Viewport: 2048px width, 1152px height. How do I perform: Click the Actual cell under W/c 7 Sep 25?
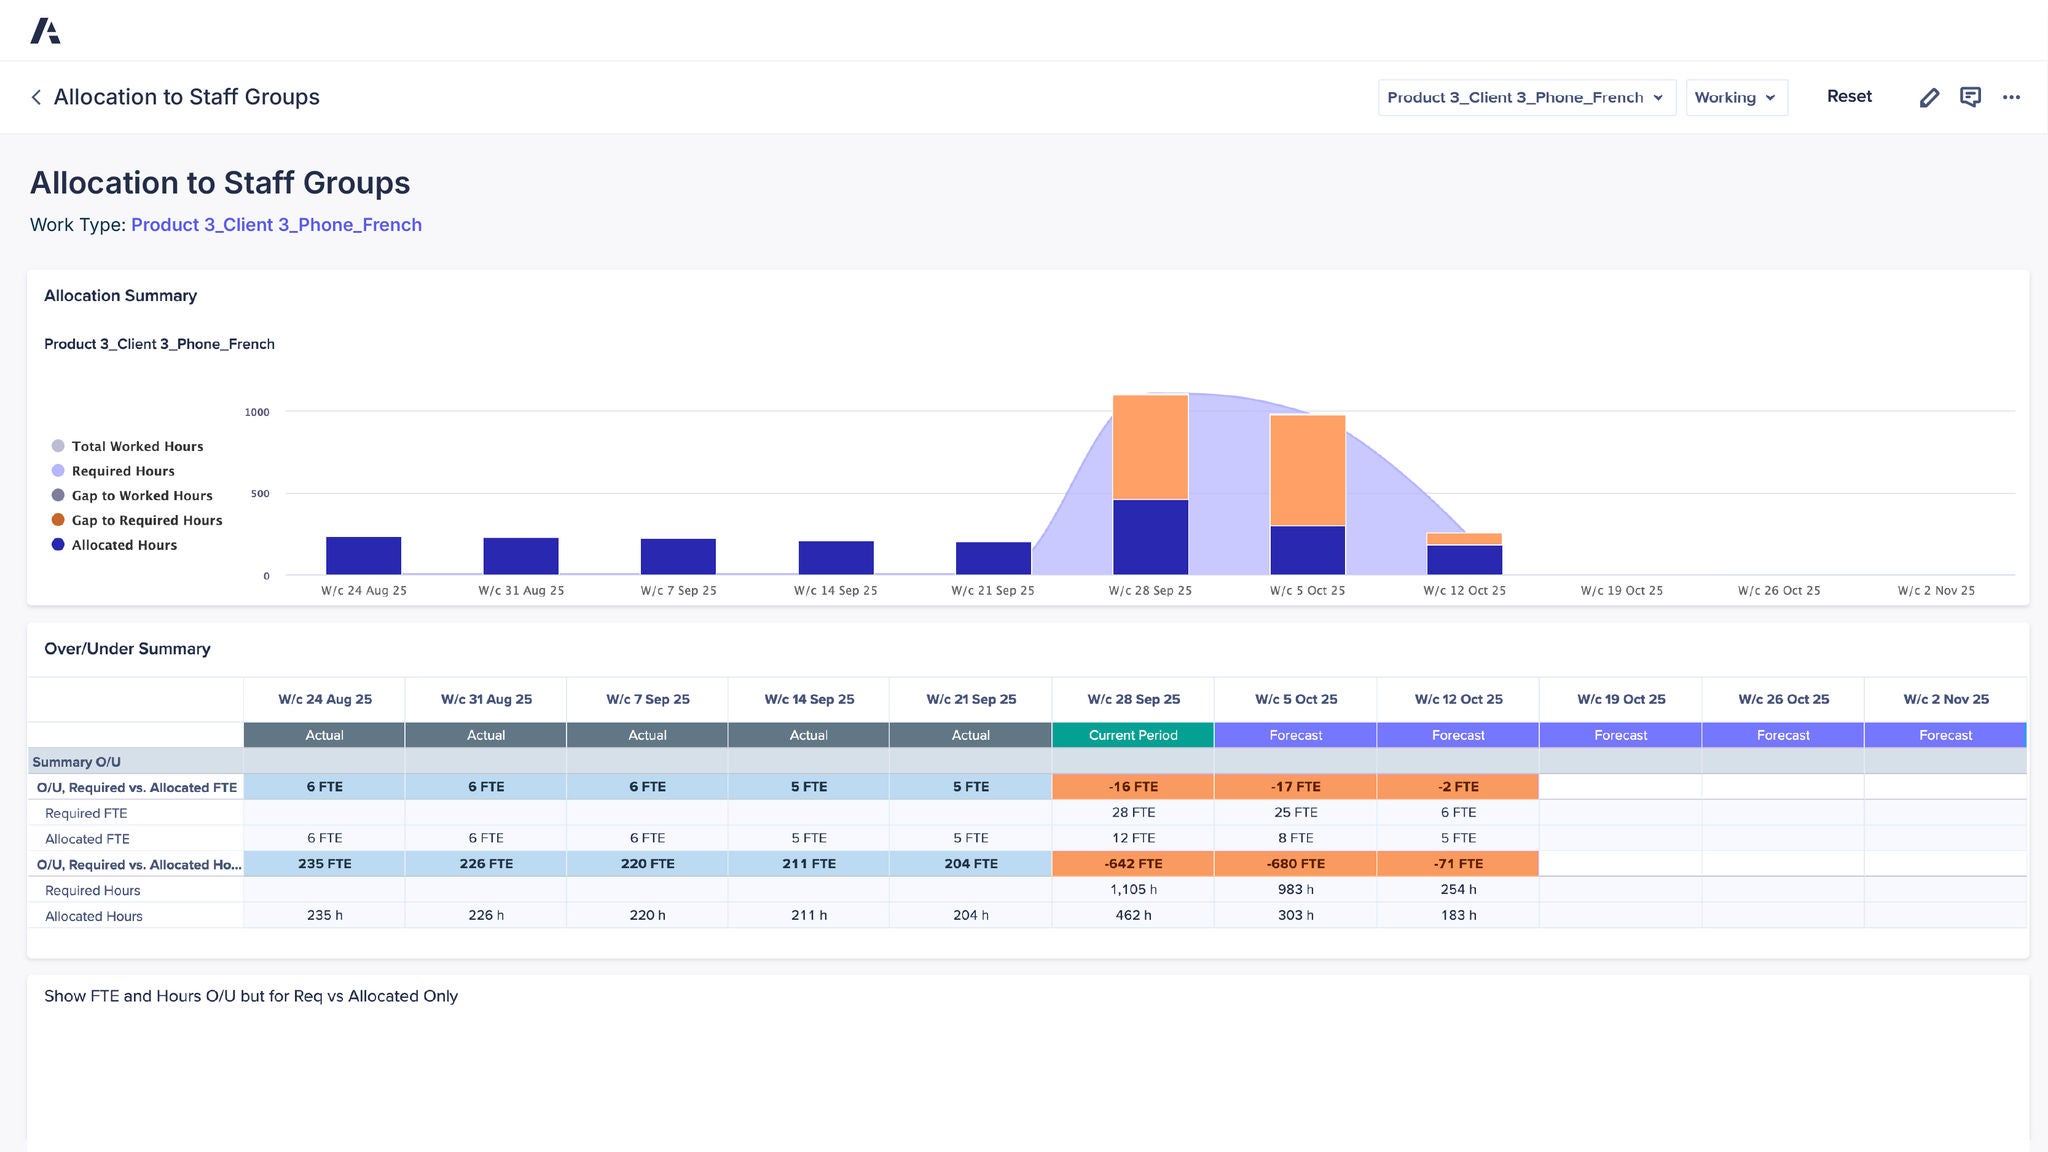[648, 735]
